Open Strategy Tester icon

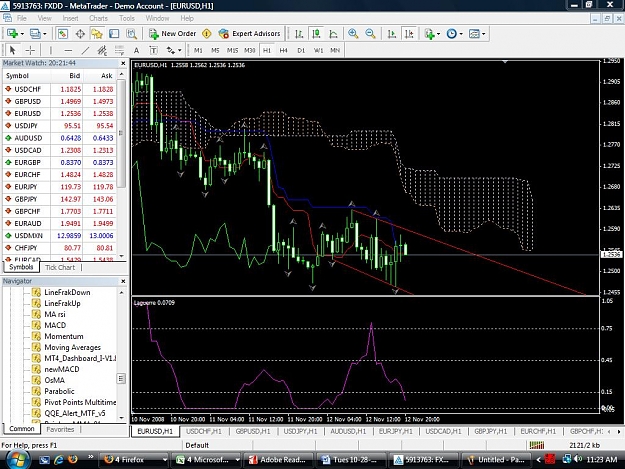(x=132, y=34)
